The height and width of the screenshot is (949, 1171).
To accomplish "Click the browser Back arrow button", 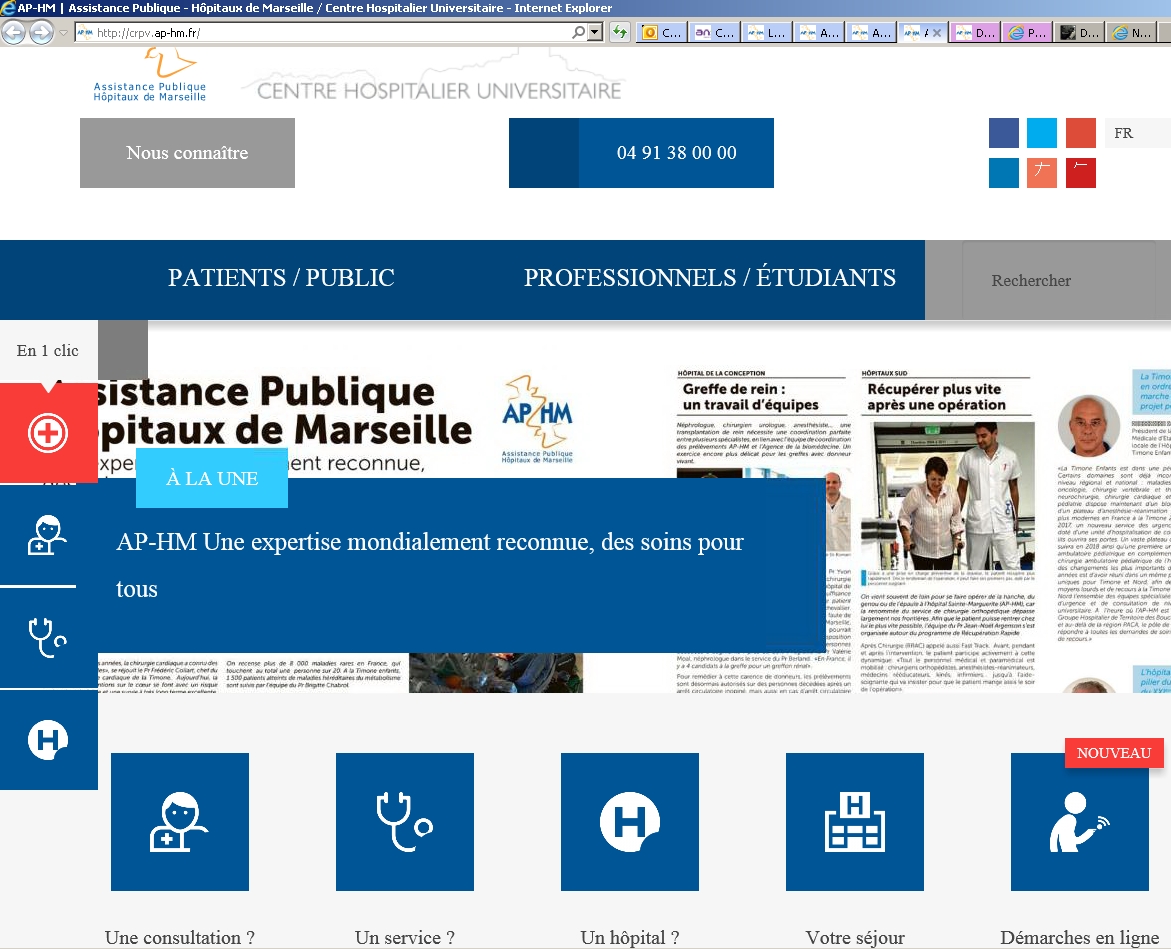I will tap(14, 32).
